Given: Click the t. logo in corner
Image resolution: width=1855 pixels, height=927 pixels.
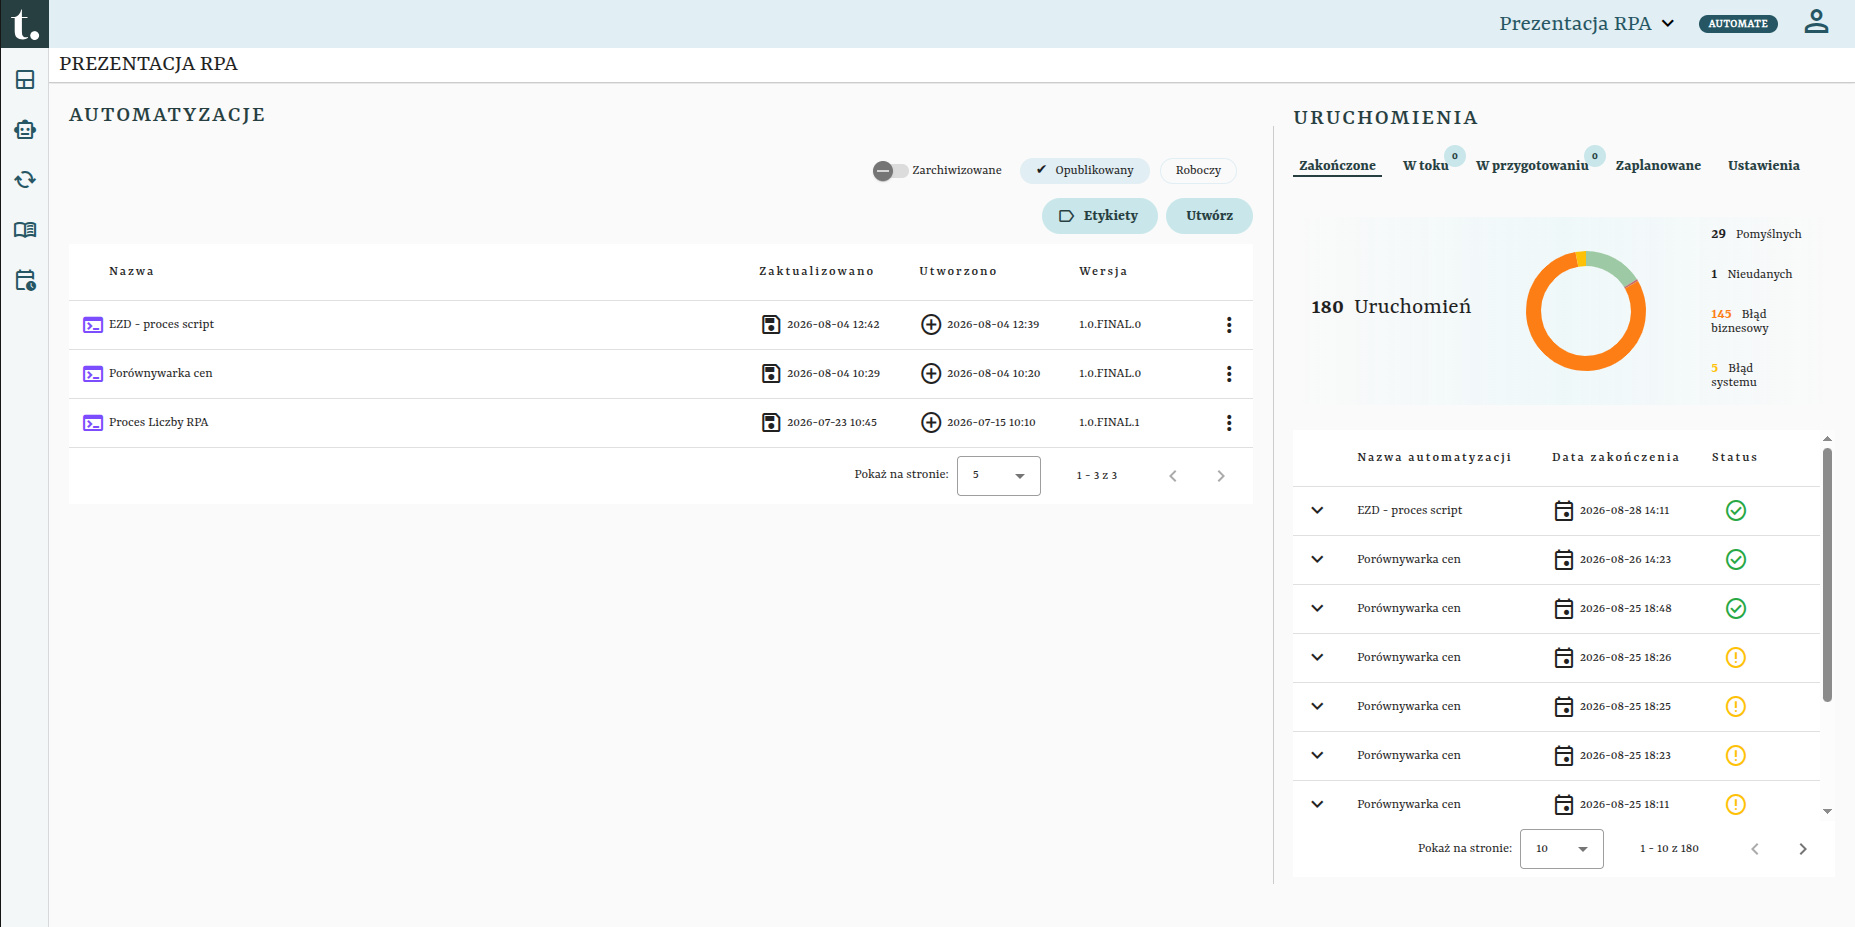Looking at the screenshot, I should click(24, 24).
